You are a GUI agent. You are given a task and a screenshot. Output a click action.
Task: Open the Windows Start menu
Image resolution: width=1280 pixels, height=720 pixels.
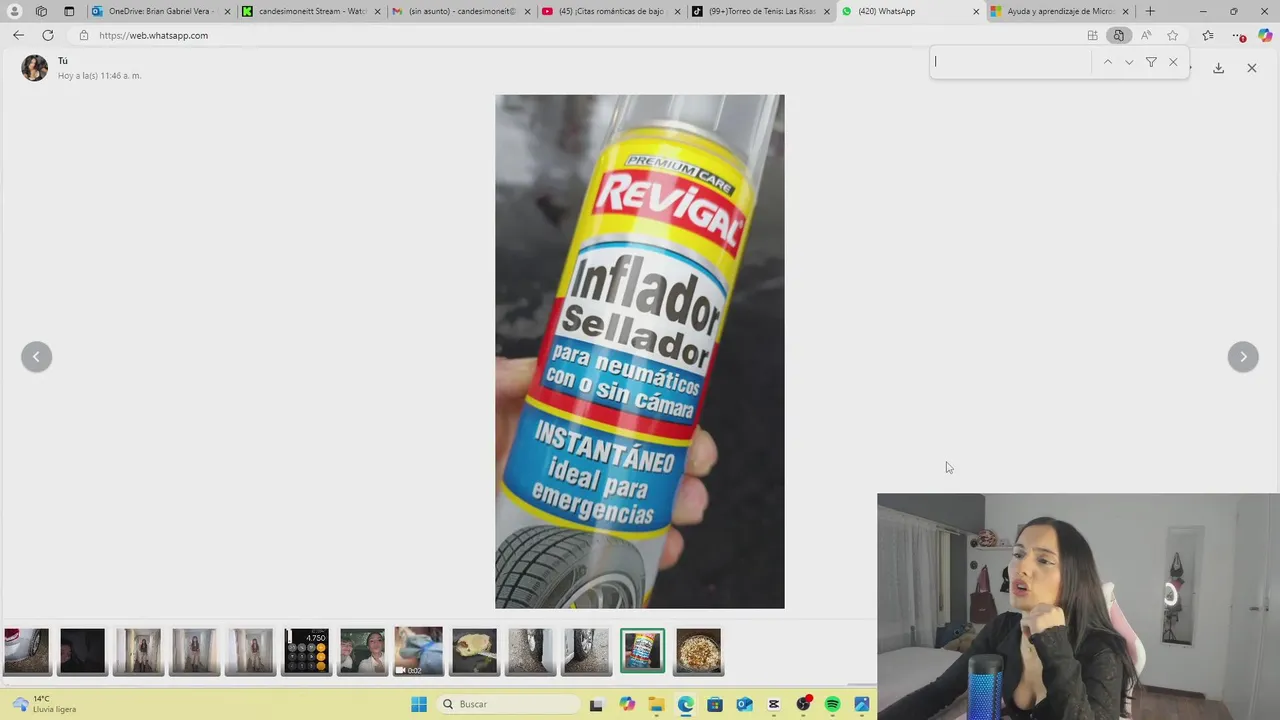tap(419, 704)
